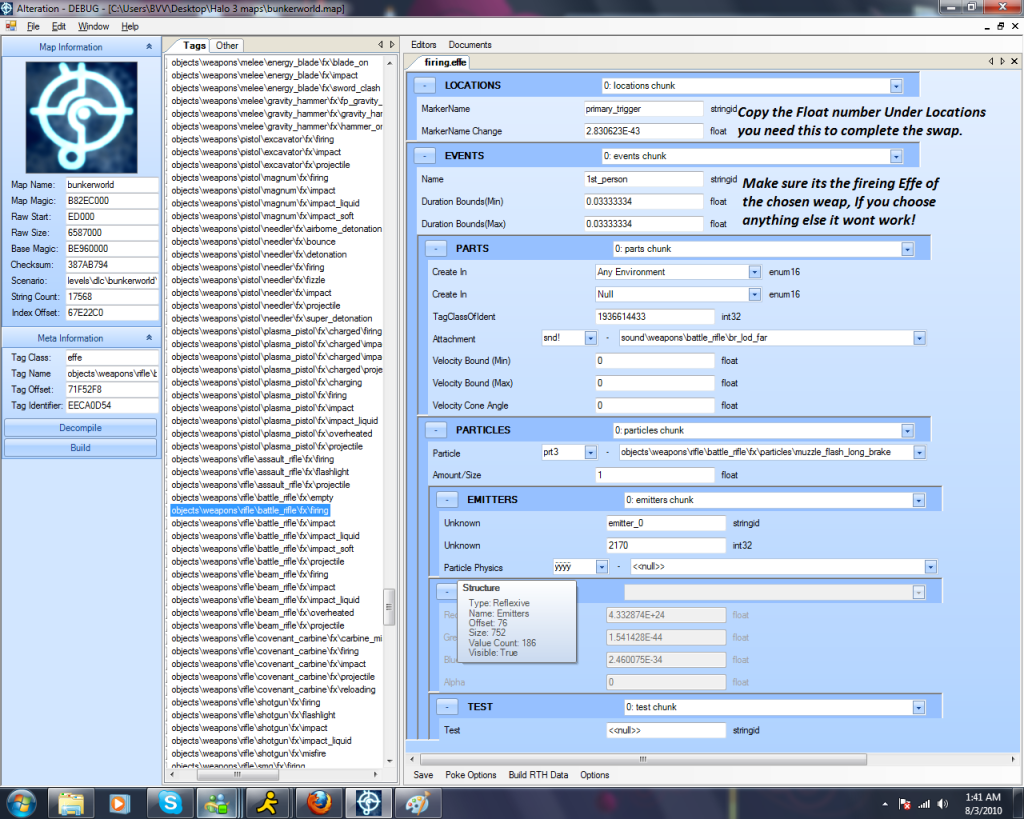Image resolution: width=1024 pixels, height=819 pixels.
Task: Click Save in the bottom toolbar
Action: pos(423,775)
